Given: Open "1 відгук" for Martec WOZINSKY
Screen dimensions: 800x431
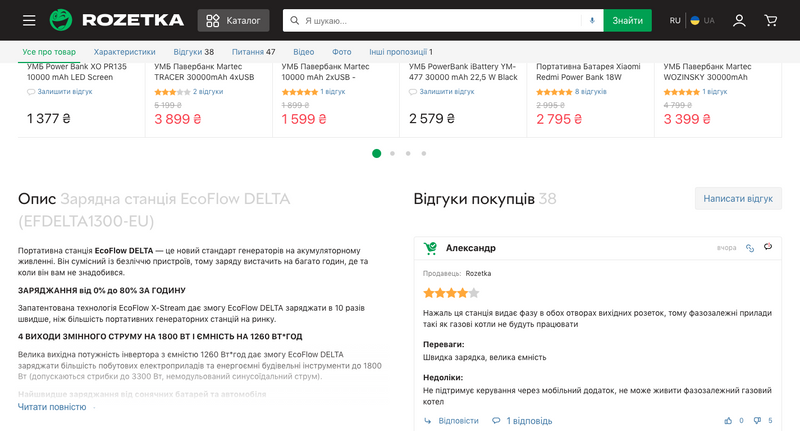Looking at the screenshot, I should pos(715,92).
